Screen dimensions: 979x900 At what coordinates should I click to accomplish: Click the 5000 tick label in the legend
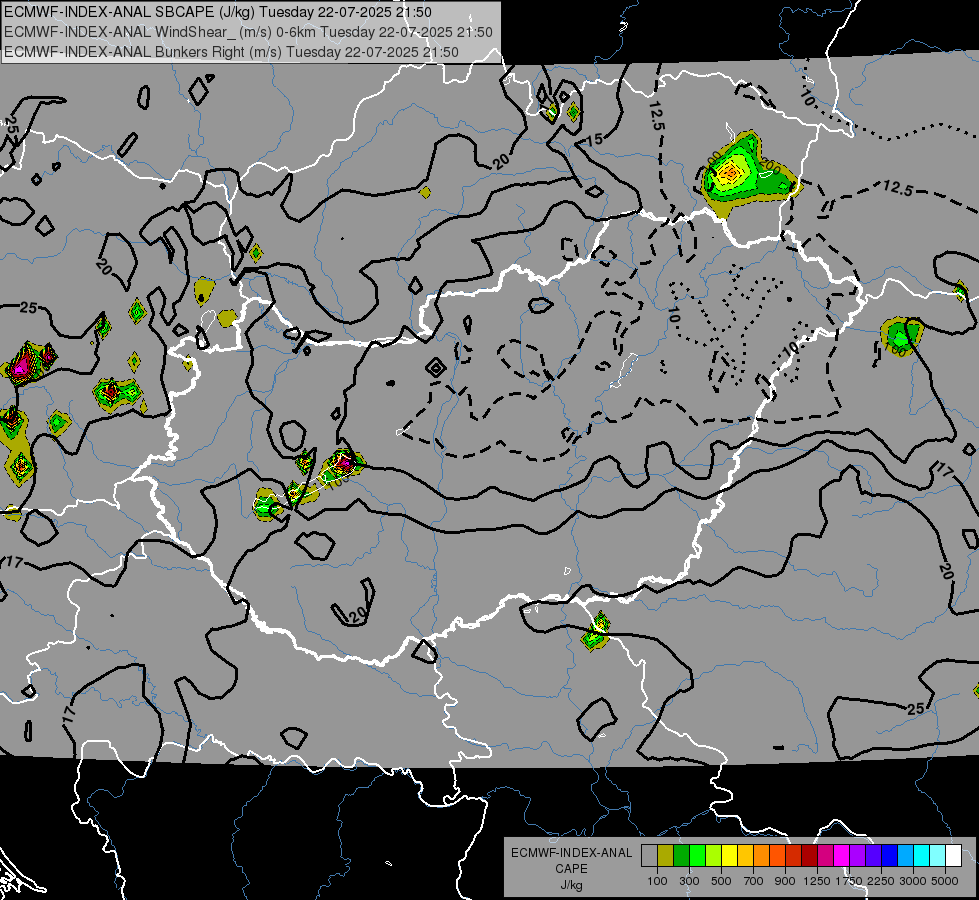point(945,881)
